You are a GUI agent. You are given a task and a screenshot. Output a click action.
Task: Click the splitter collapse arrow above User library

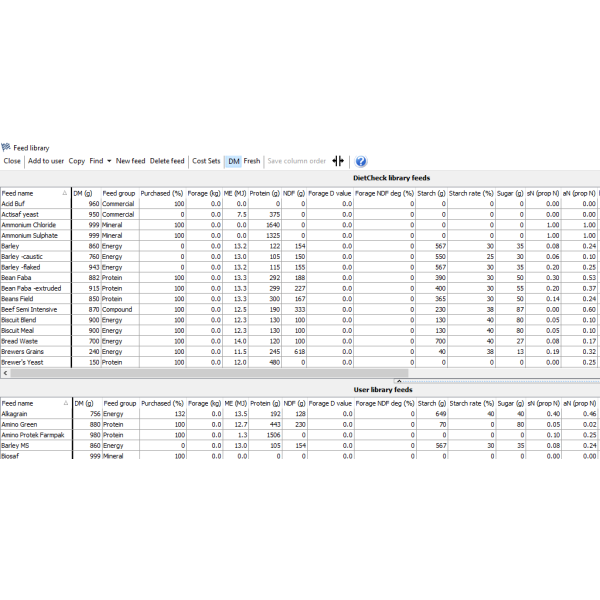pos(399,381)
